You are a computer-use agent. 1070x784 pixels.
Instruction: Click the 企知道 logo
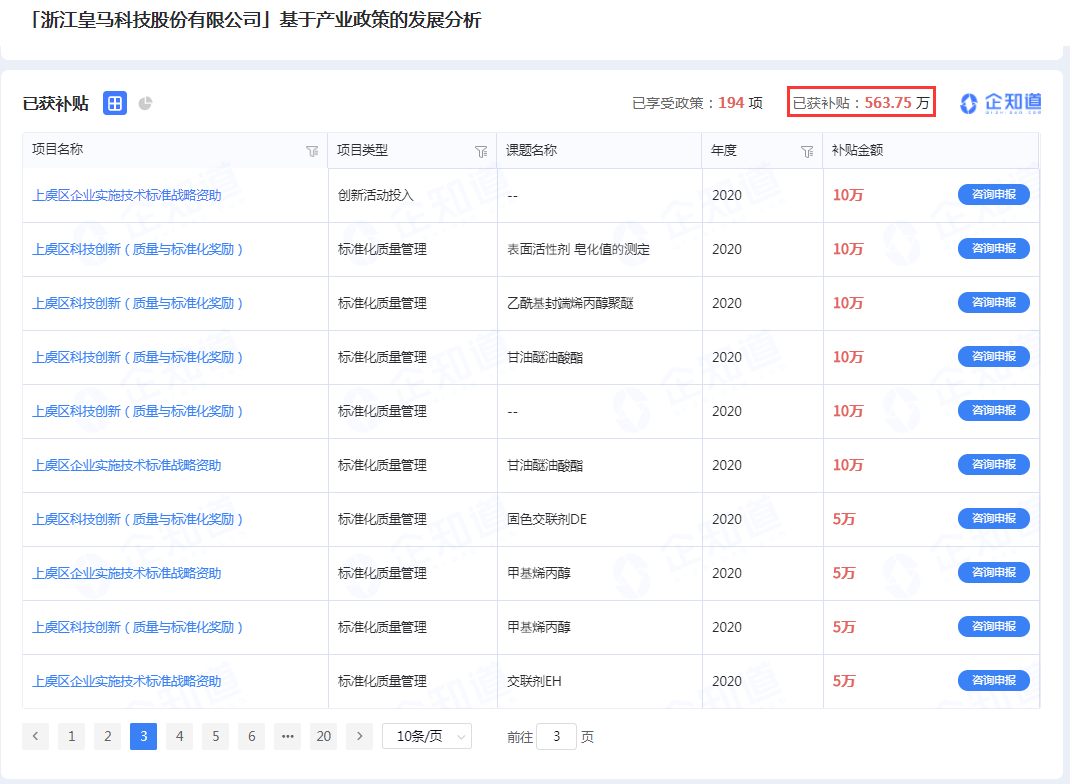tap(1000, 103)
